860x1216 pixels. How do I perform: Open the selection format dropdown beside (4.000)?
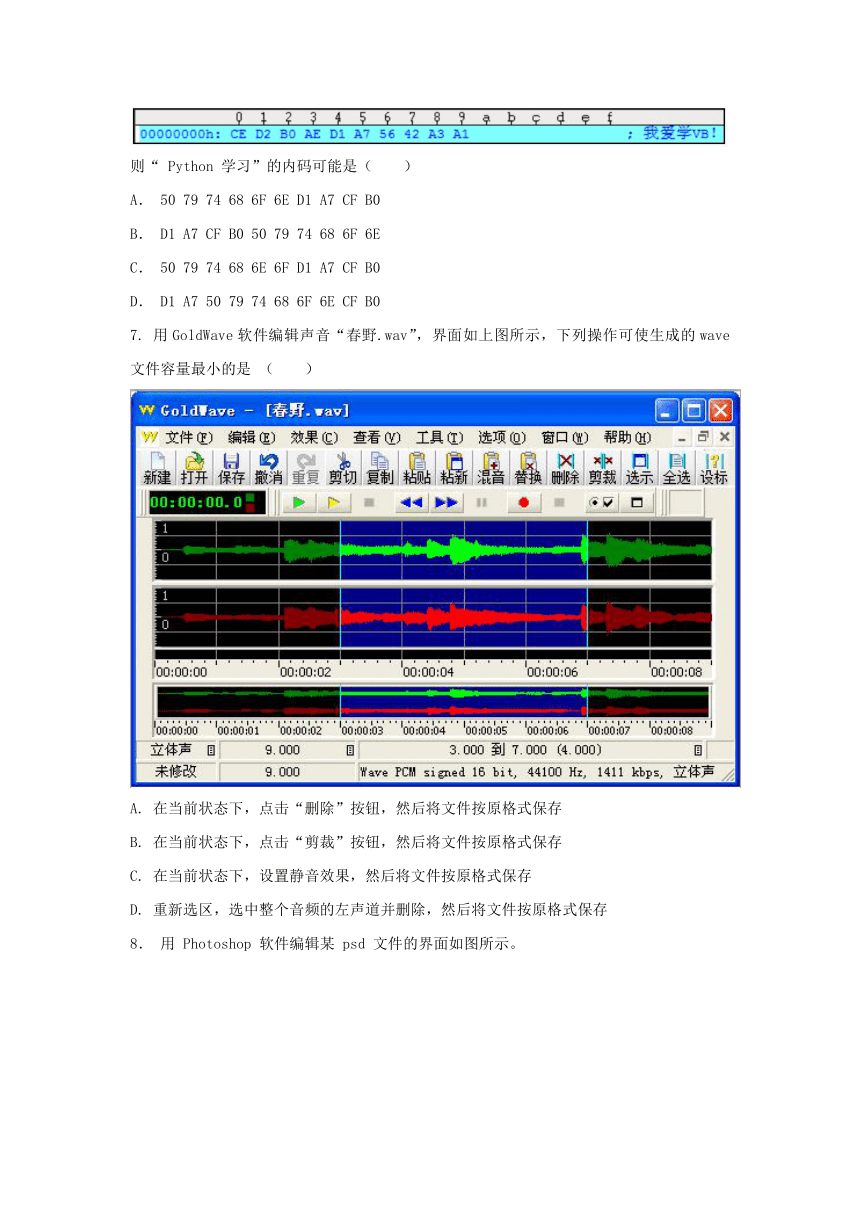click(x=697, y=750)
